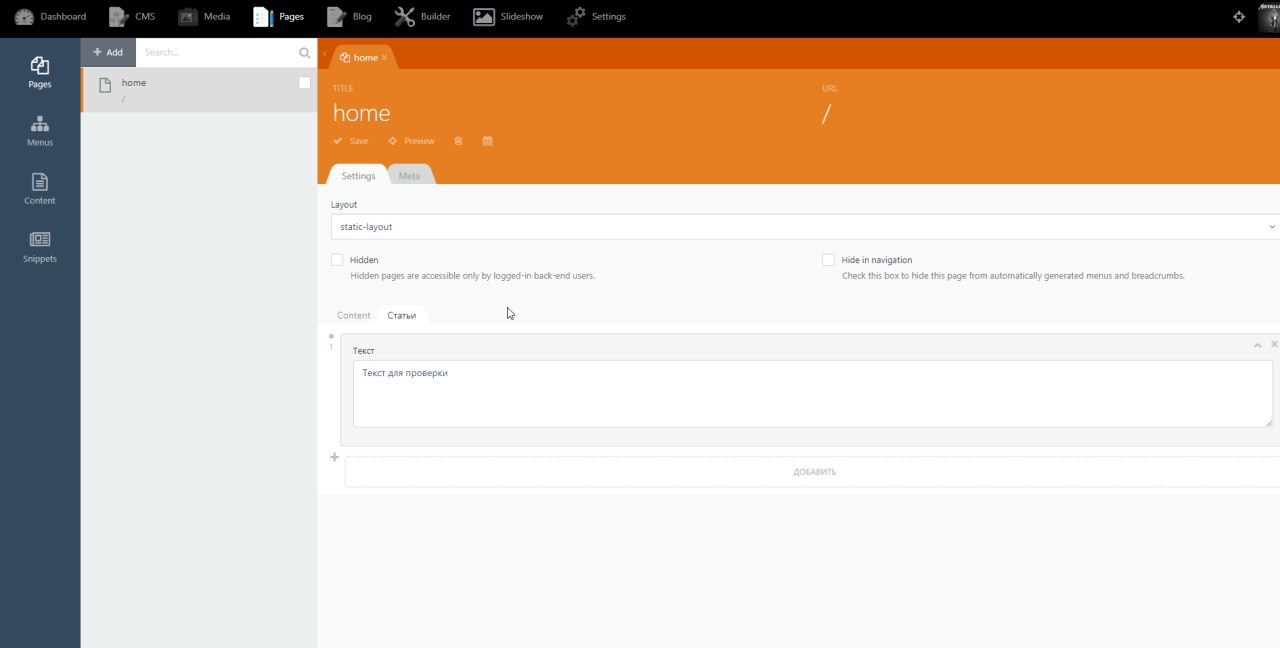Save the page

351,141
